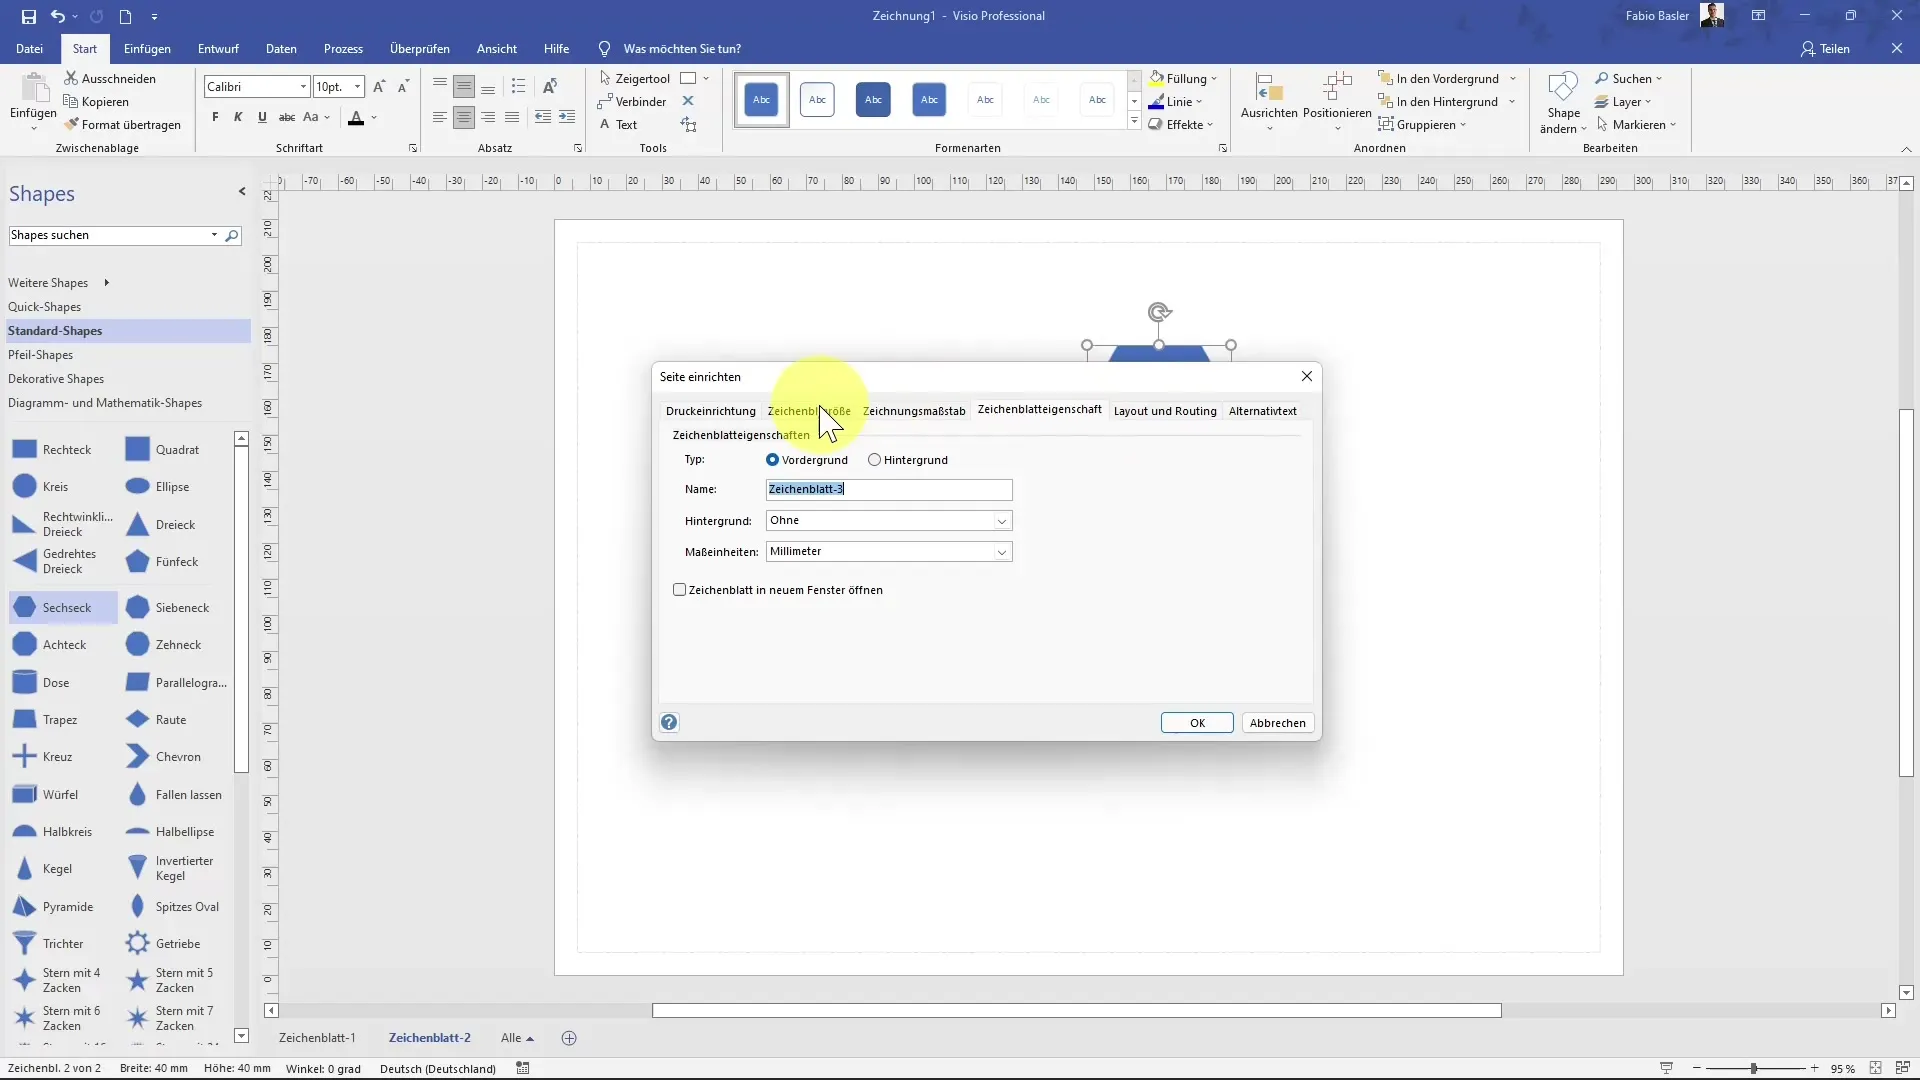1920x1080 pixels.
Task: Click the Ausschneiden scissors icon
Action: (71, 78)
